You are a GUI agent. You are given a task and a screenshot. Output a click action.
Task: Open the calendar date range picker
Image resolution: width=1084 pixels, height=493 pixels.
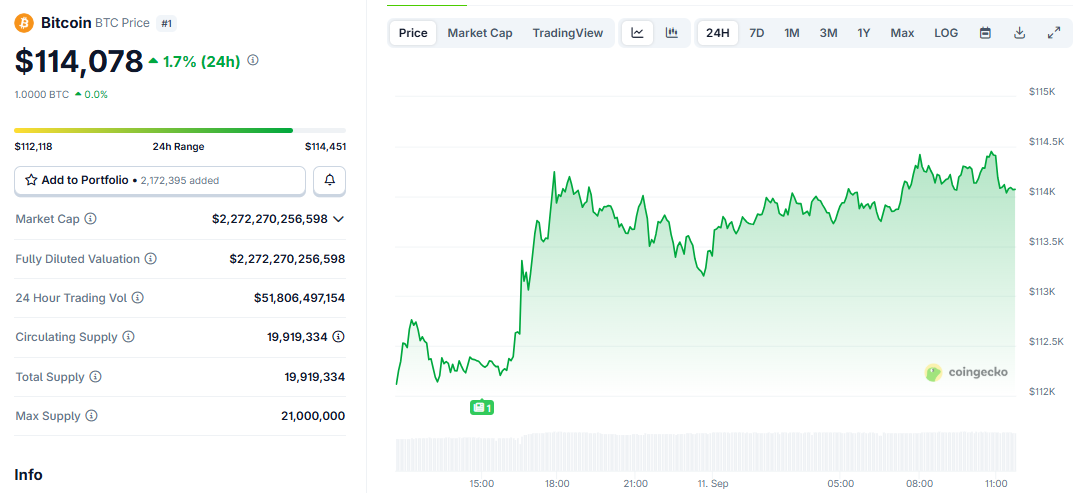[x=986, y=32]
